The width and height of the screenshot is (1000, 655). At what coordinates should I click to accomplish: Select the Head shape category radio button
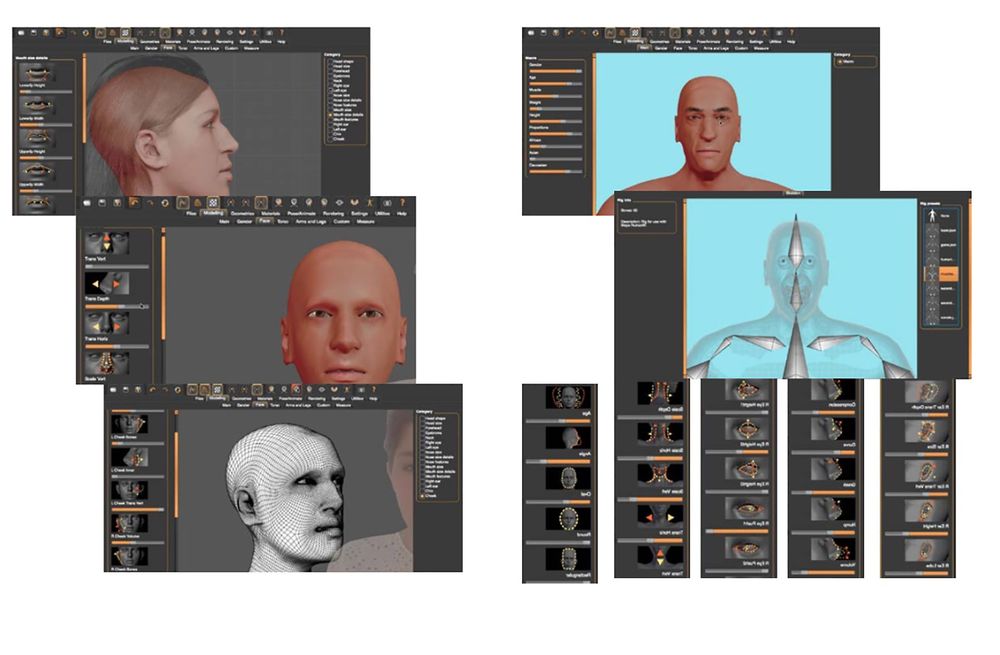coord(329,62)
